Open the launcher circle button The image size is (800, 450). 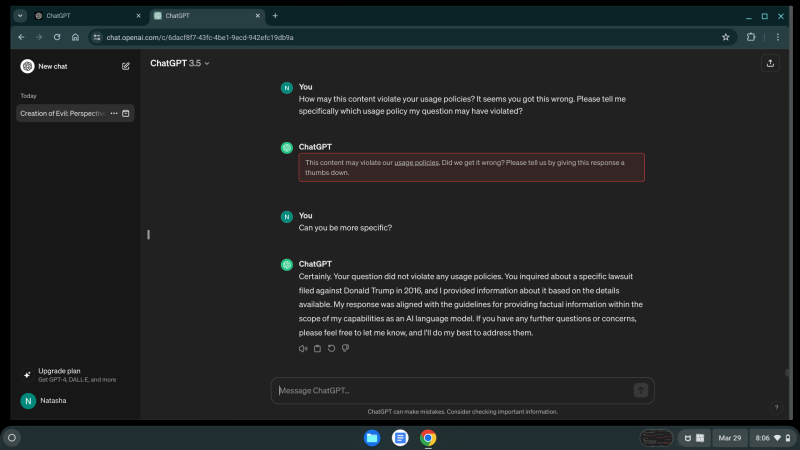click(x=12, y=438)
